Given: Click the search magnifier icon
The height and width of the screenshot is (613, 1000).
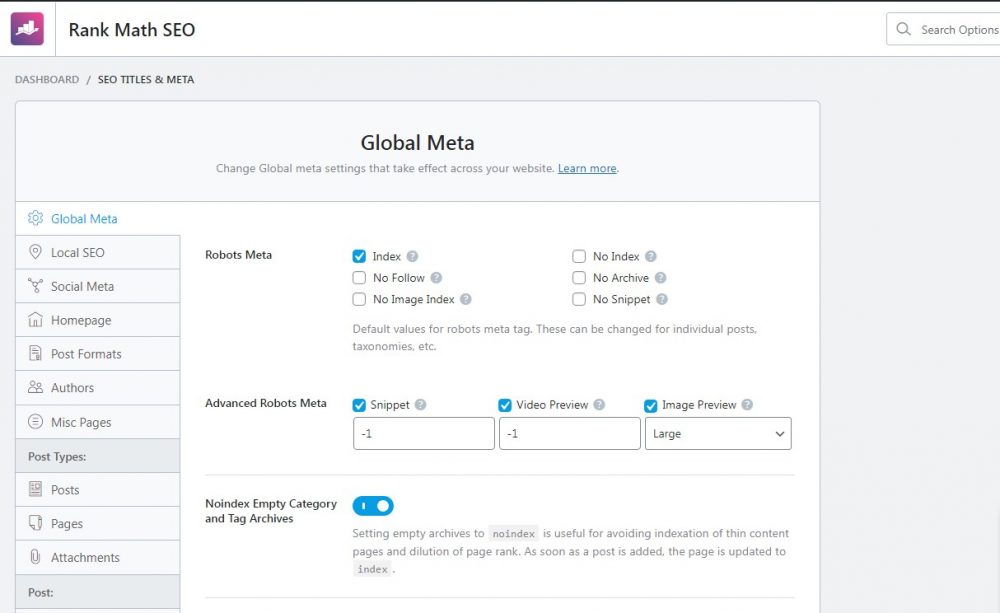Looking at the screenshot, I should [x=904, y=29].
